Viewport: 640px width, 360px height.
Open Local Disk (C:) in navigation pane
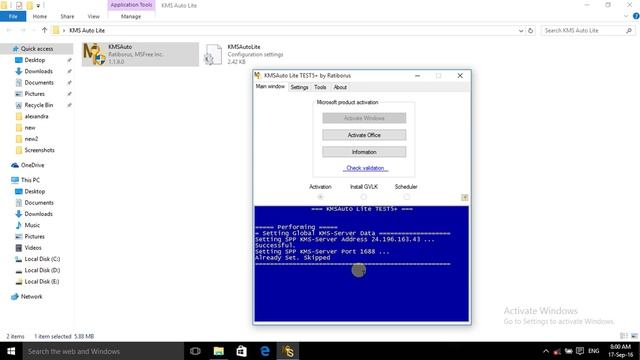pos(42,259)
